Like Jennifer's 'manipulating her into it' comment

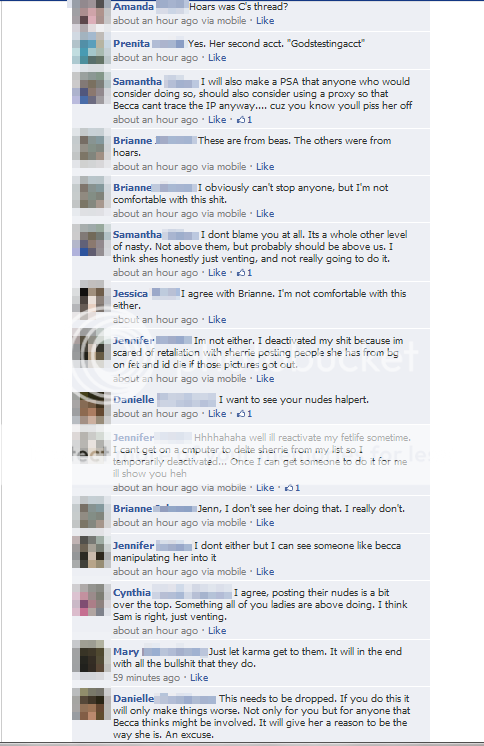pos(265,572)
